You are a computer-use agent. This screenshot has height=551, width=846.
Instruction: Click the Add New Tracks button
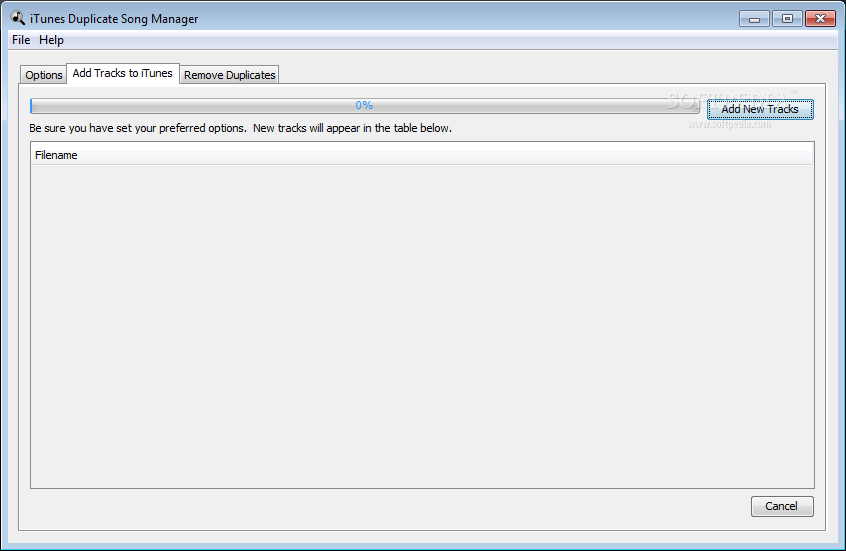(760, 109)
